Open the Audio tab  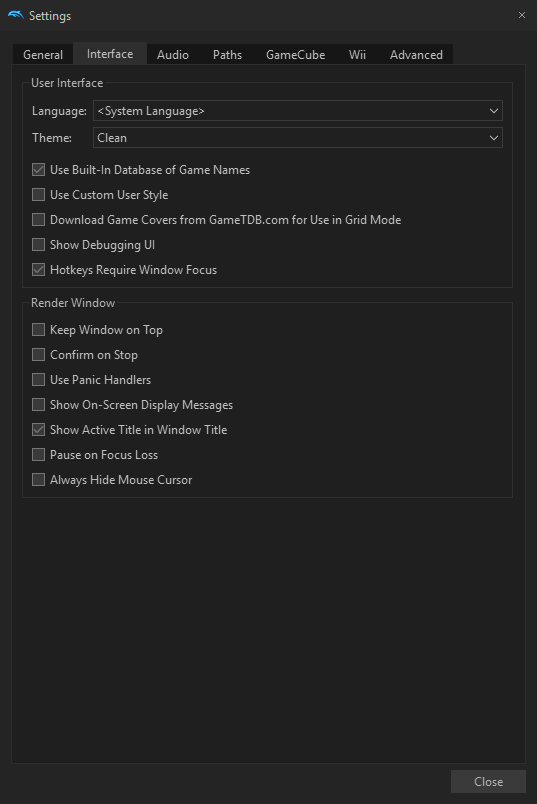(x=173, y=55)
